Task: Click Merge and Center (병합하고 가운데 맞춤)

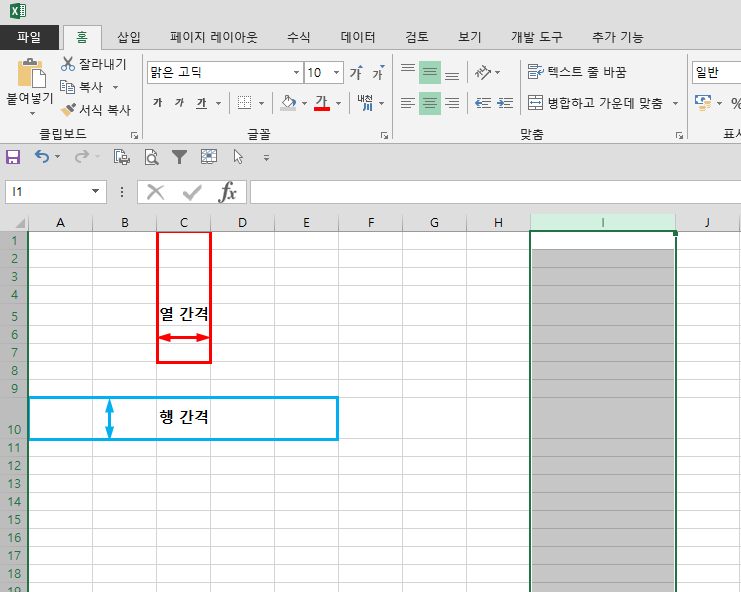Action: [595, 103]
